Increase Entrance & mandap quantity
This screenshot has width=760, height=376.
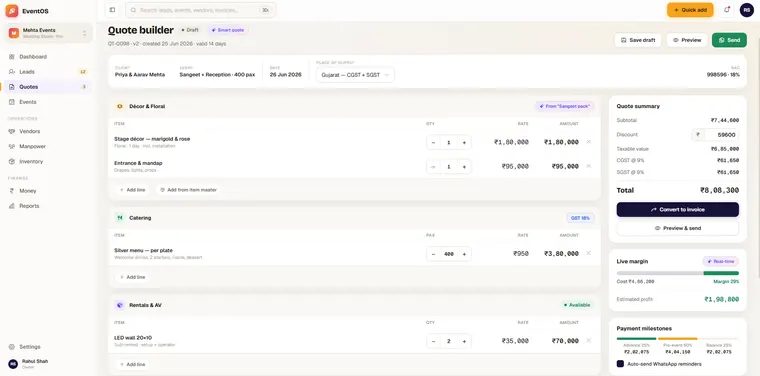point(464,167)
